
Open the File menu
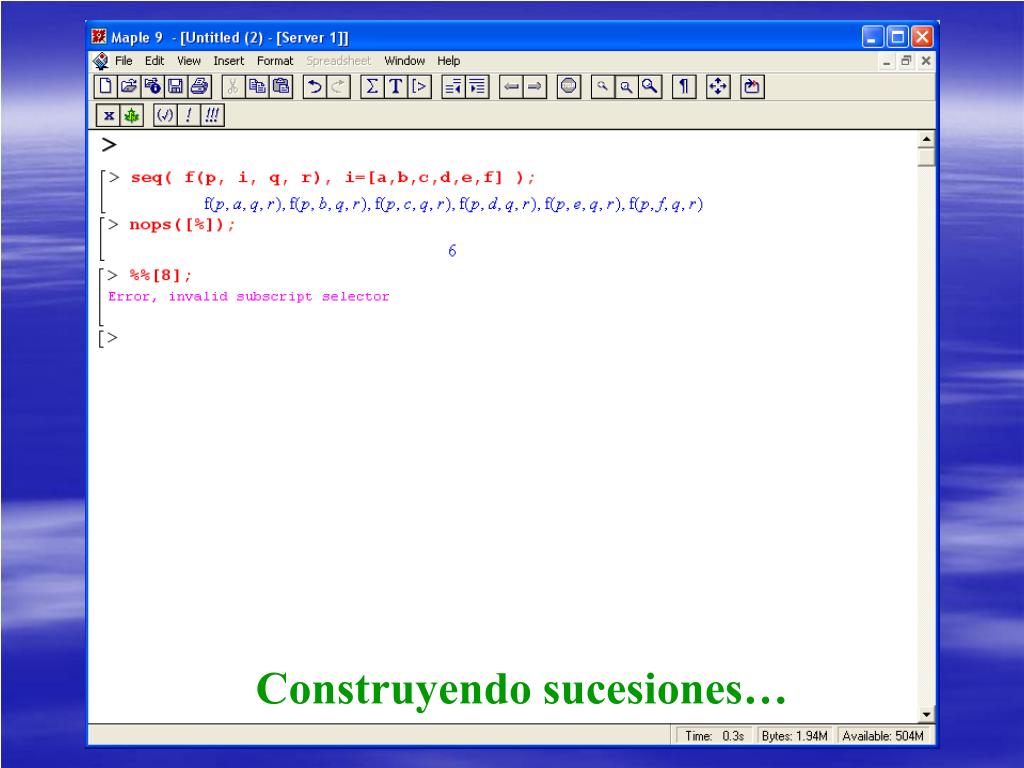coord(123,61)
